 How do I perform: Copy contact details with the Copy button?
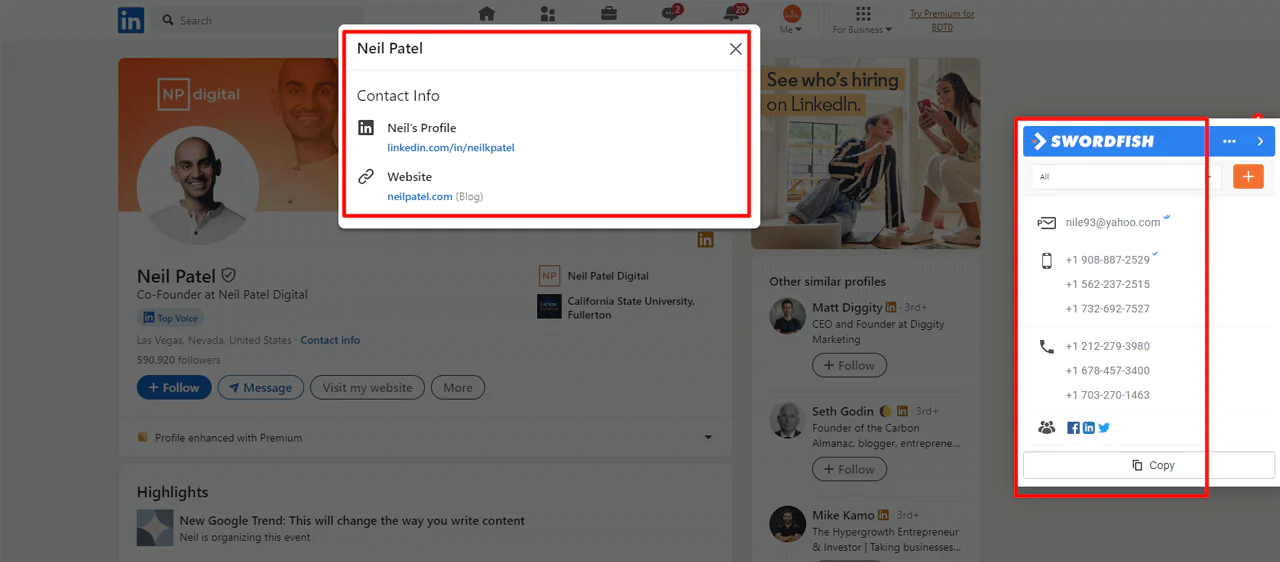pyautogui.click(x=1148, y=466)
